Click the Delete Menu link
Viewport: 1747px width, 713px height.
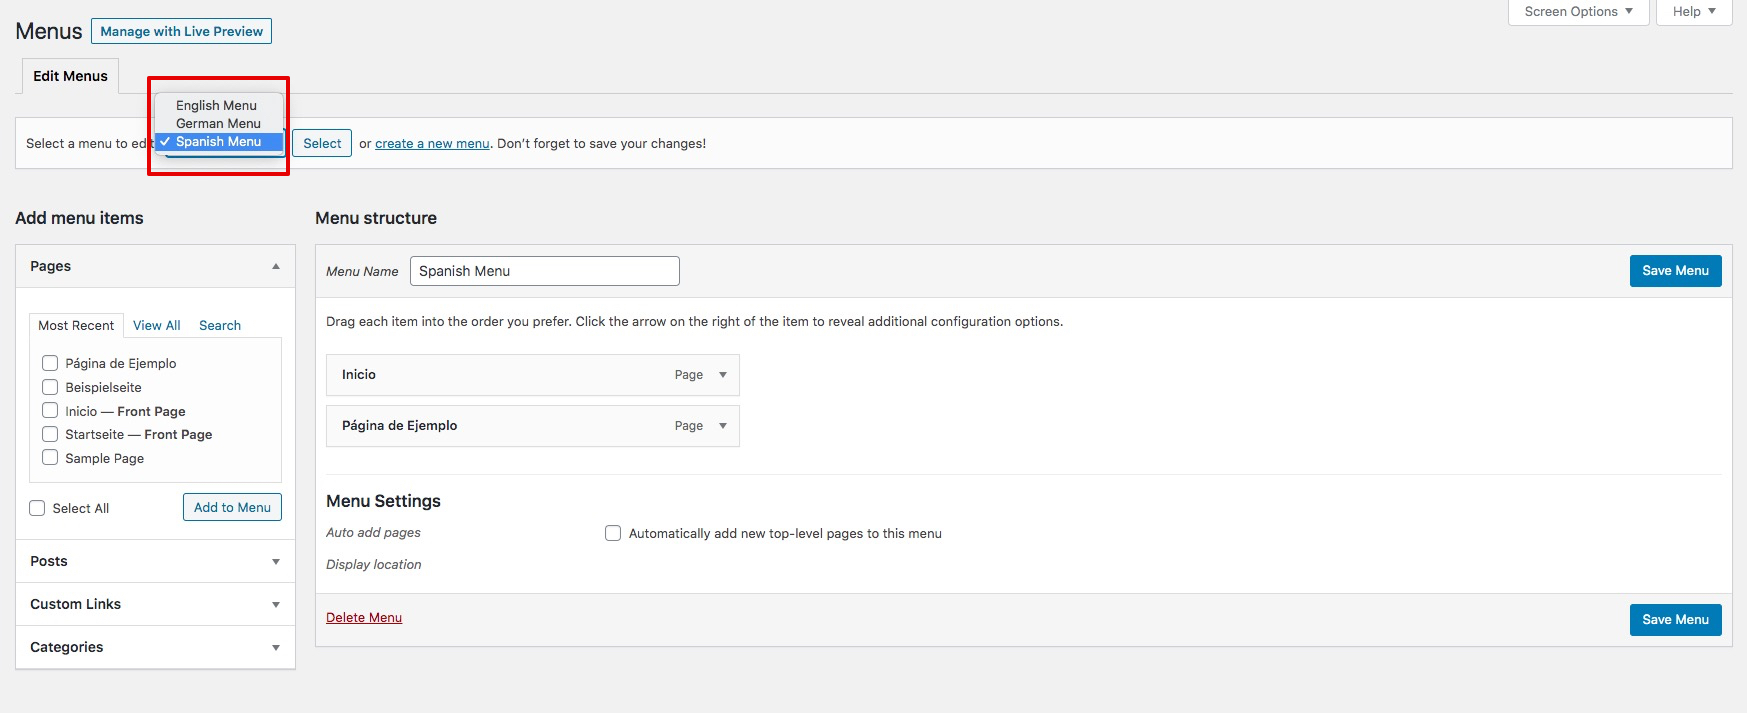pos(364,618)
